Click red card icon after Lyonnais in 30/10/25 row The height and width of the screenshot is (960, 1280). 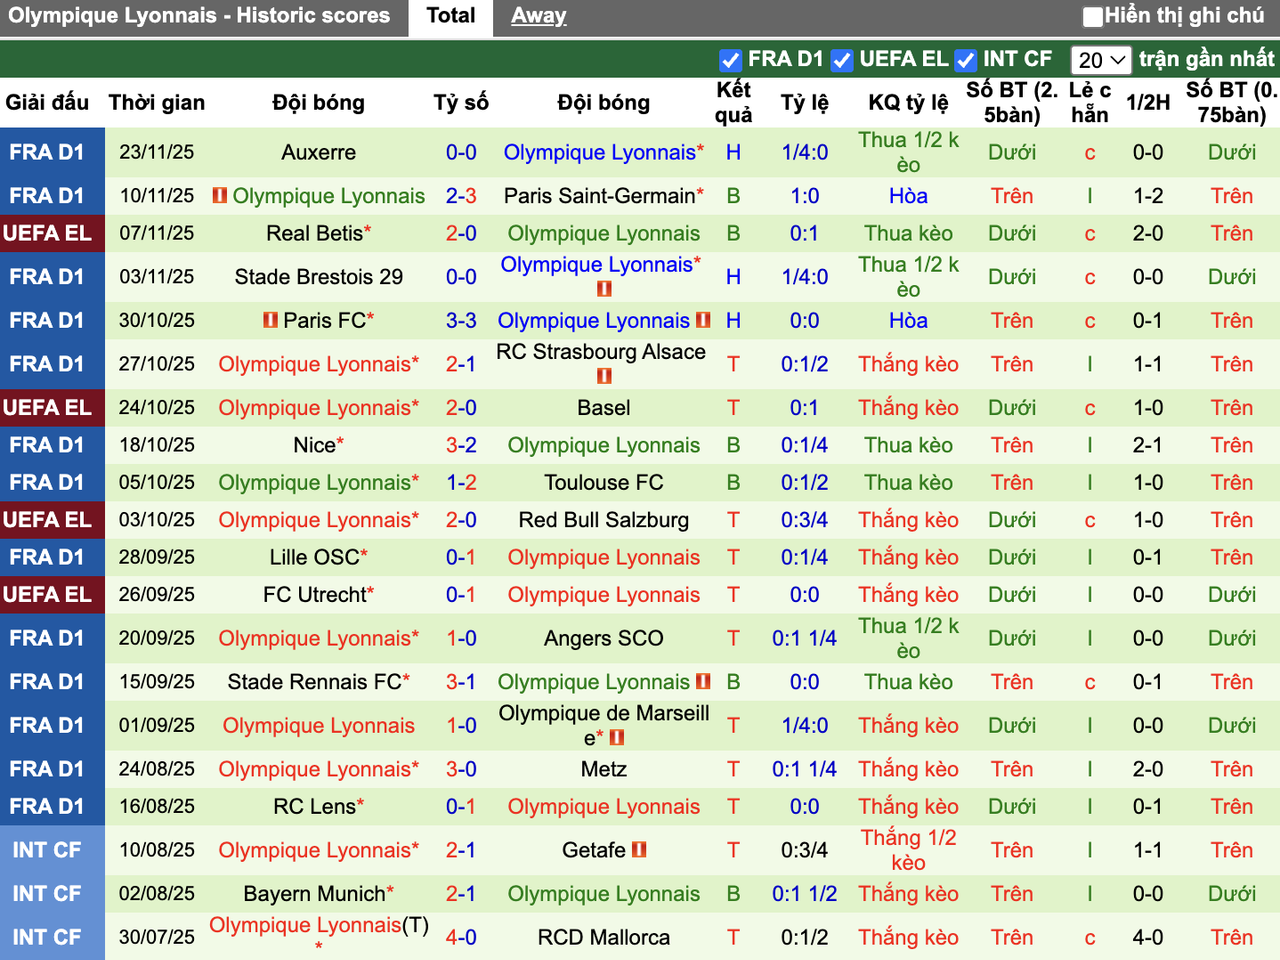[703, 321]
